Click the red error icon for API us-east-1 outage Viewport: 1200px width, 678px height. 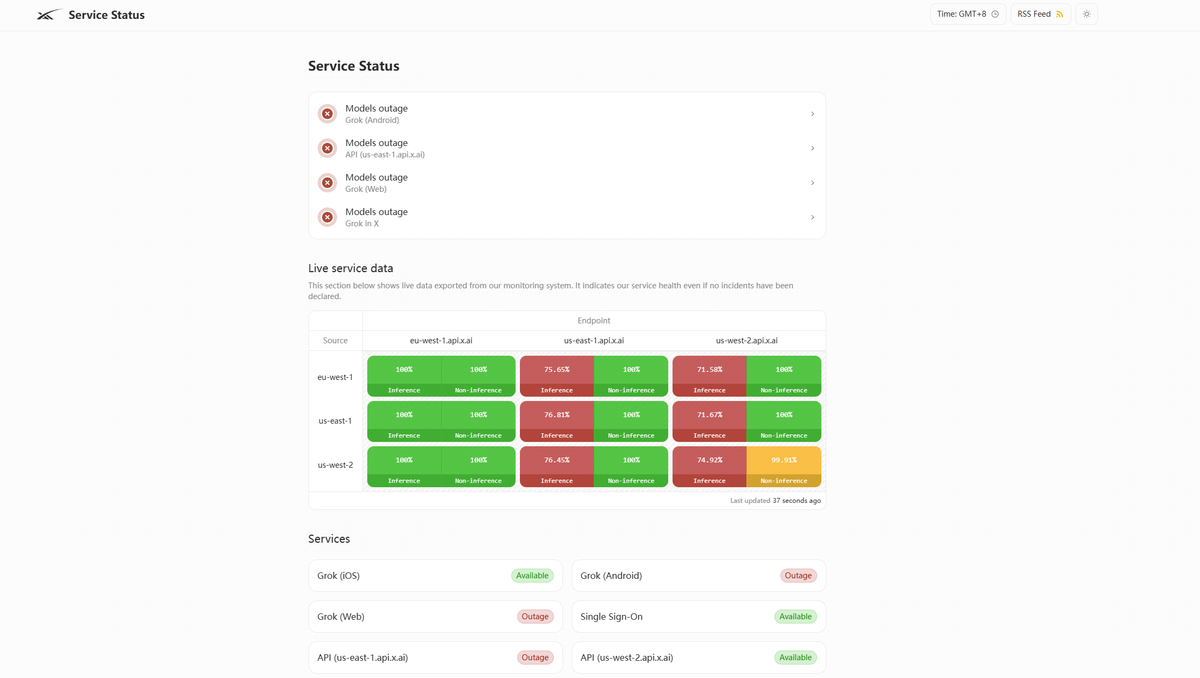[x=327, y=148]
